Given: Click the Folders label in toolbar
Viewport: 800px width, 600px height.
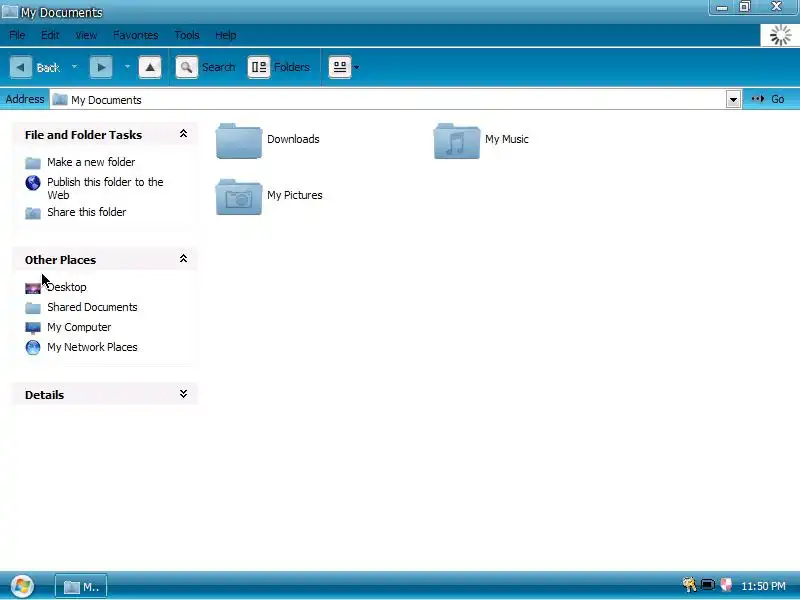Looking at the screenshot, I should (x=292, y=67).
